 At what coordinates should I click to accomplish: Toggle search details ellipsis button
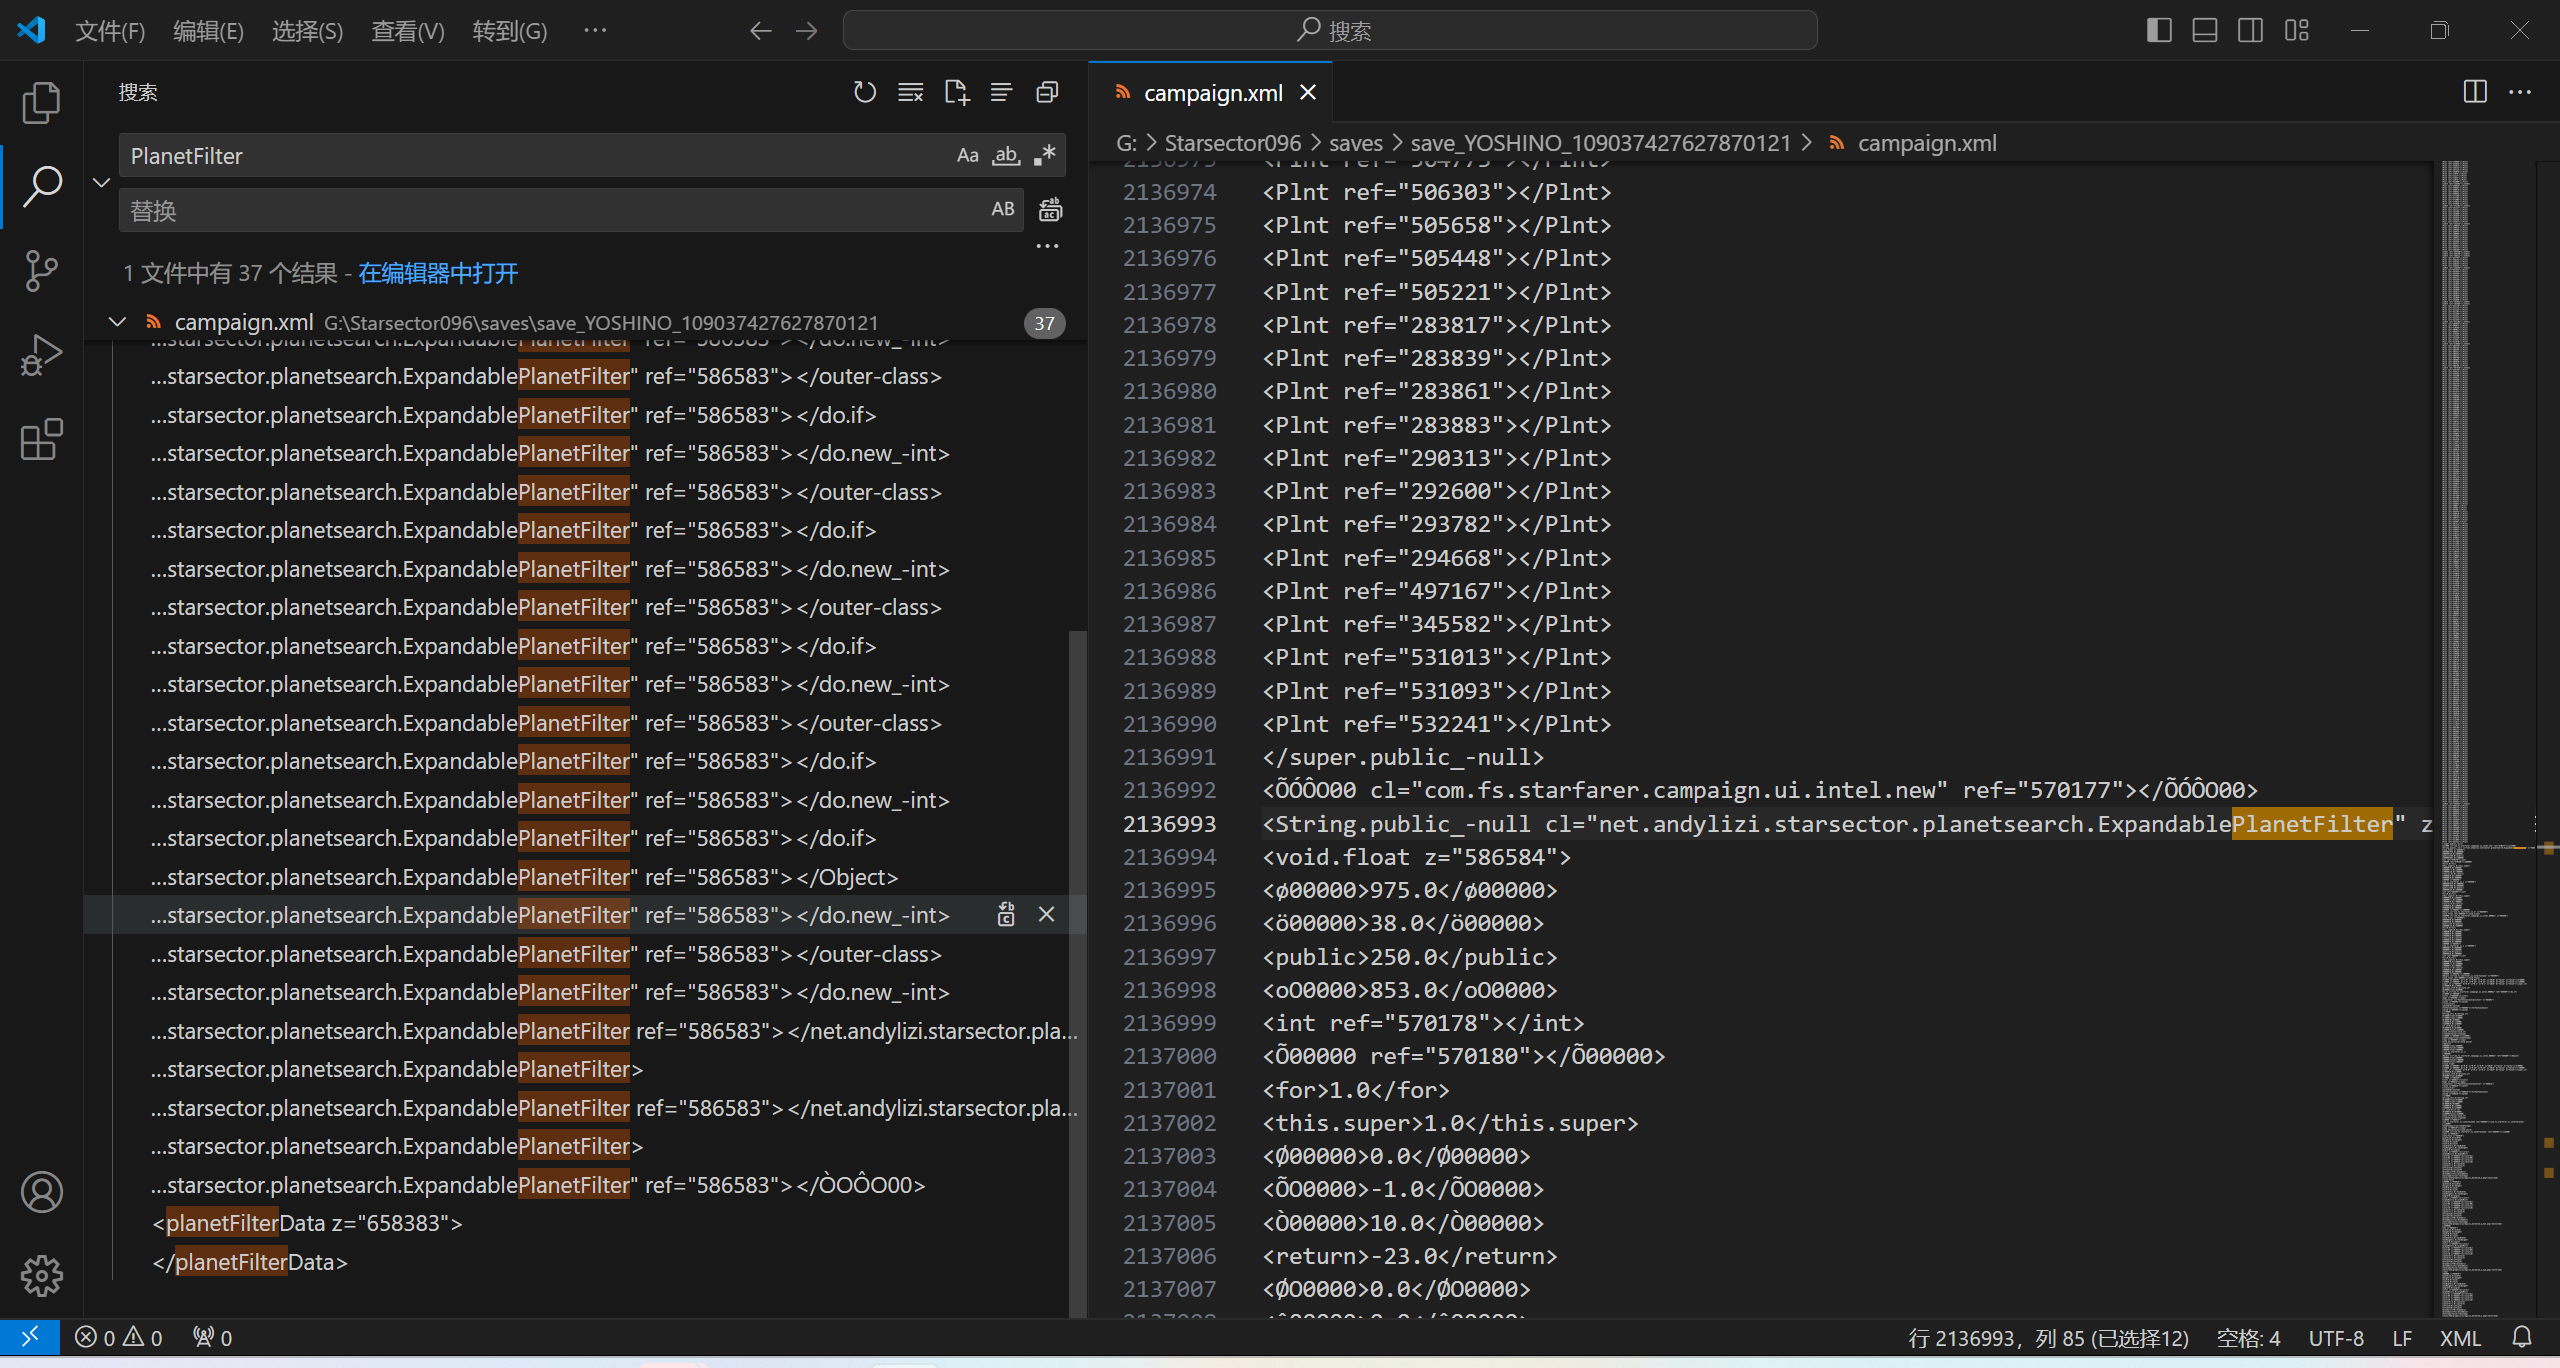point(1047,246)
